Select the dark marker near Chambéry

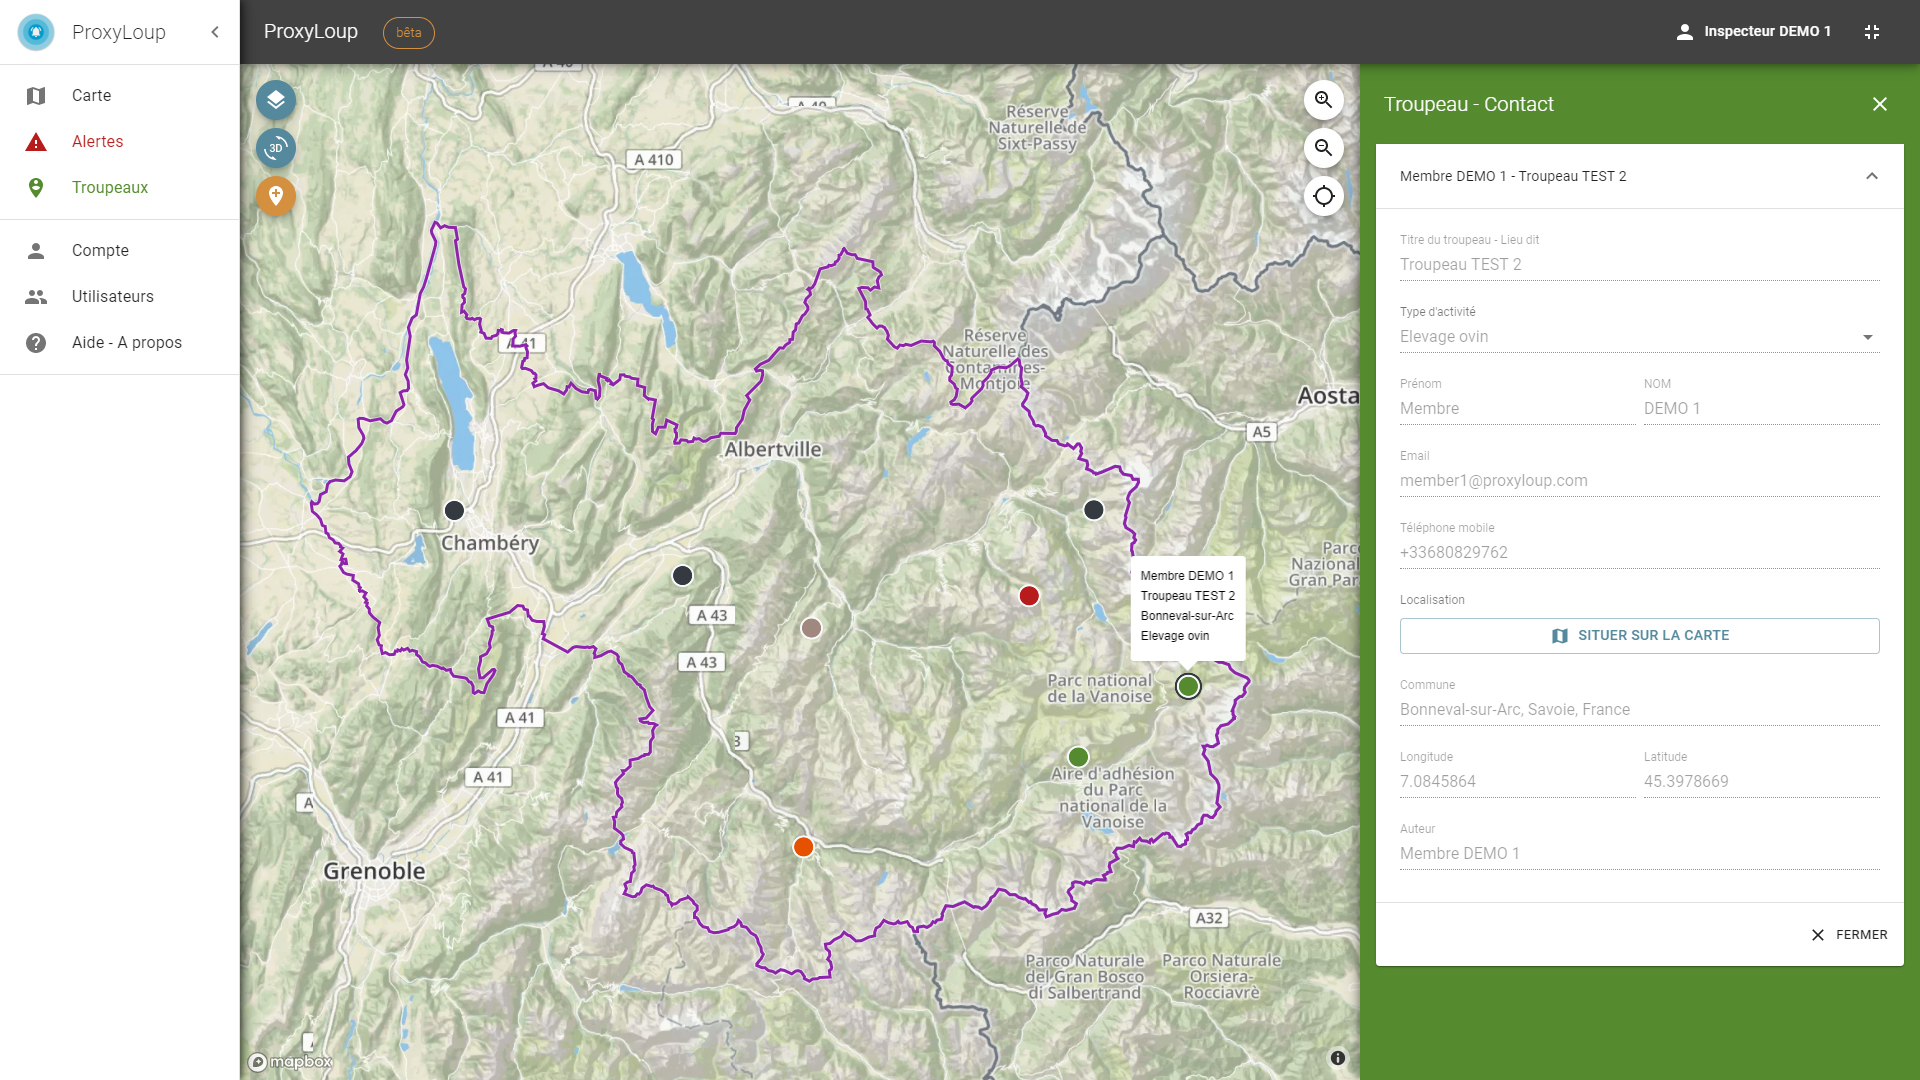(x=454, y=511)
